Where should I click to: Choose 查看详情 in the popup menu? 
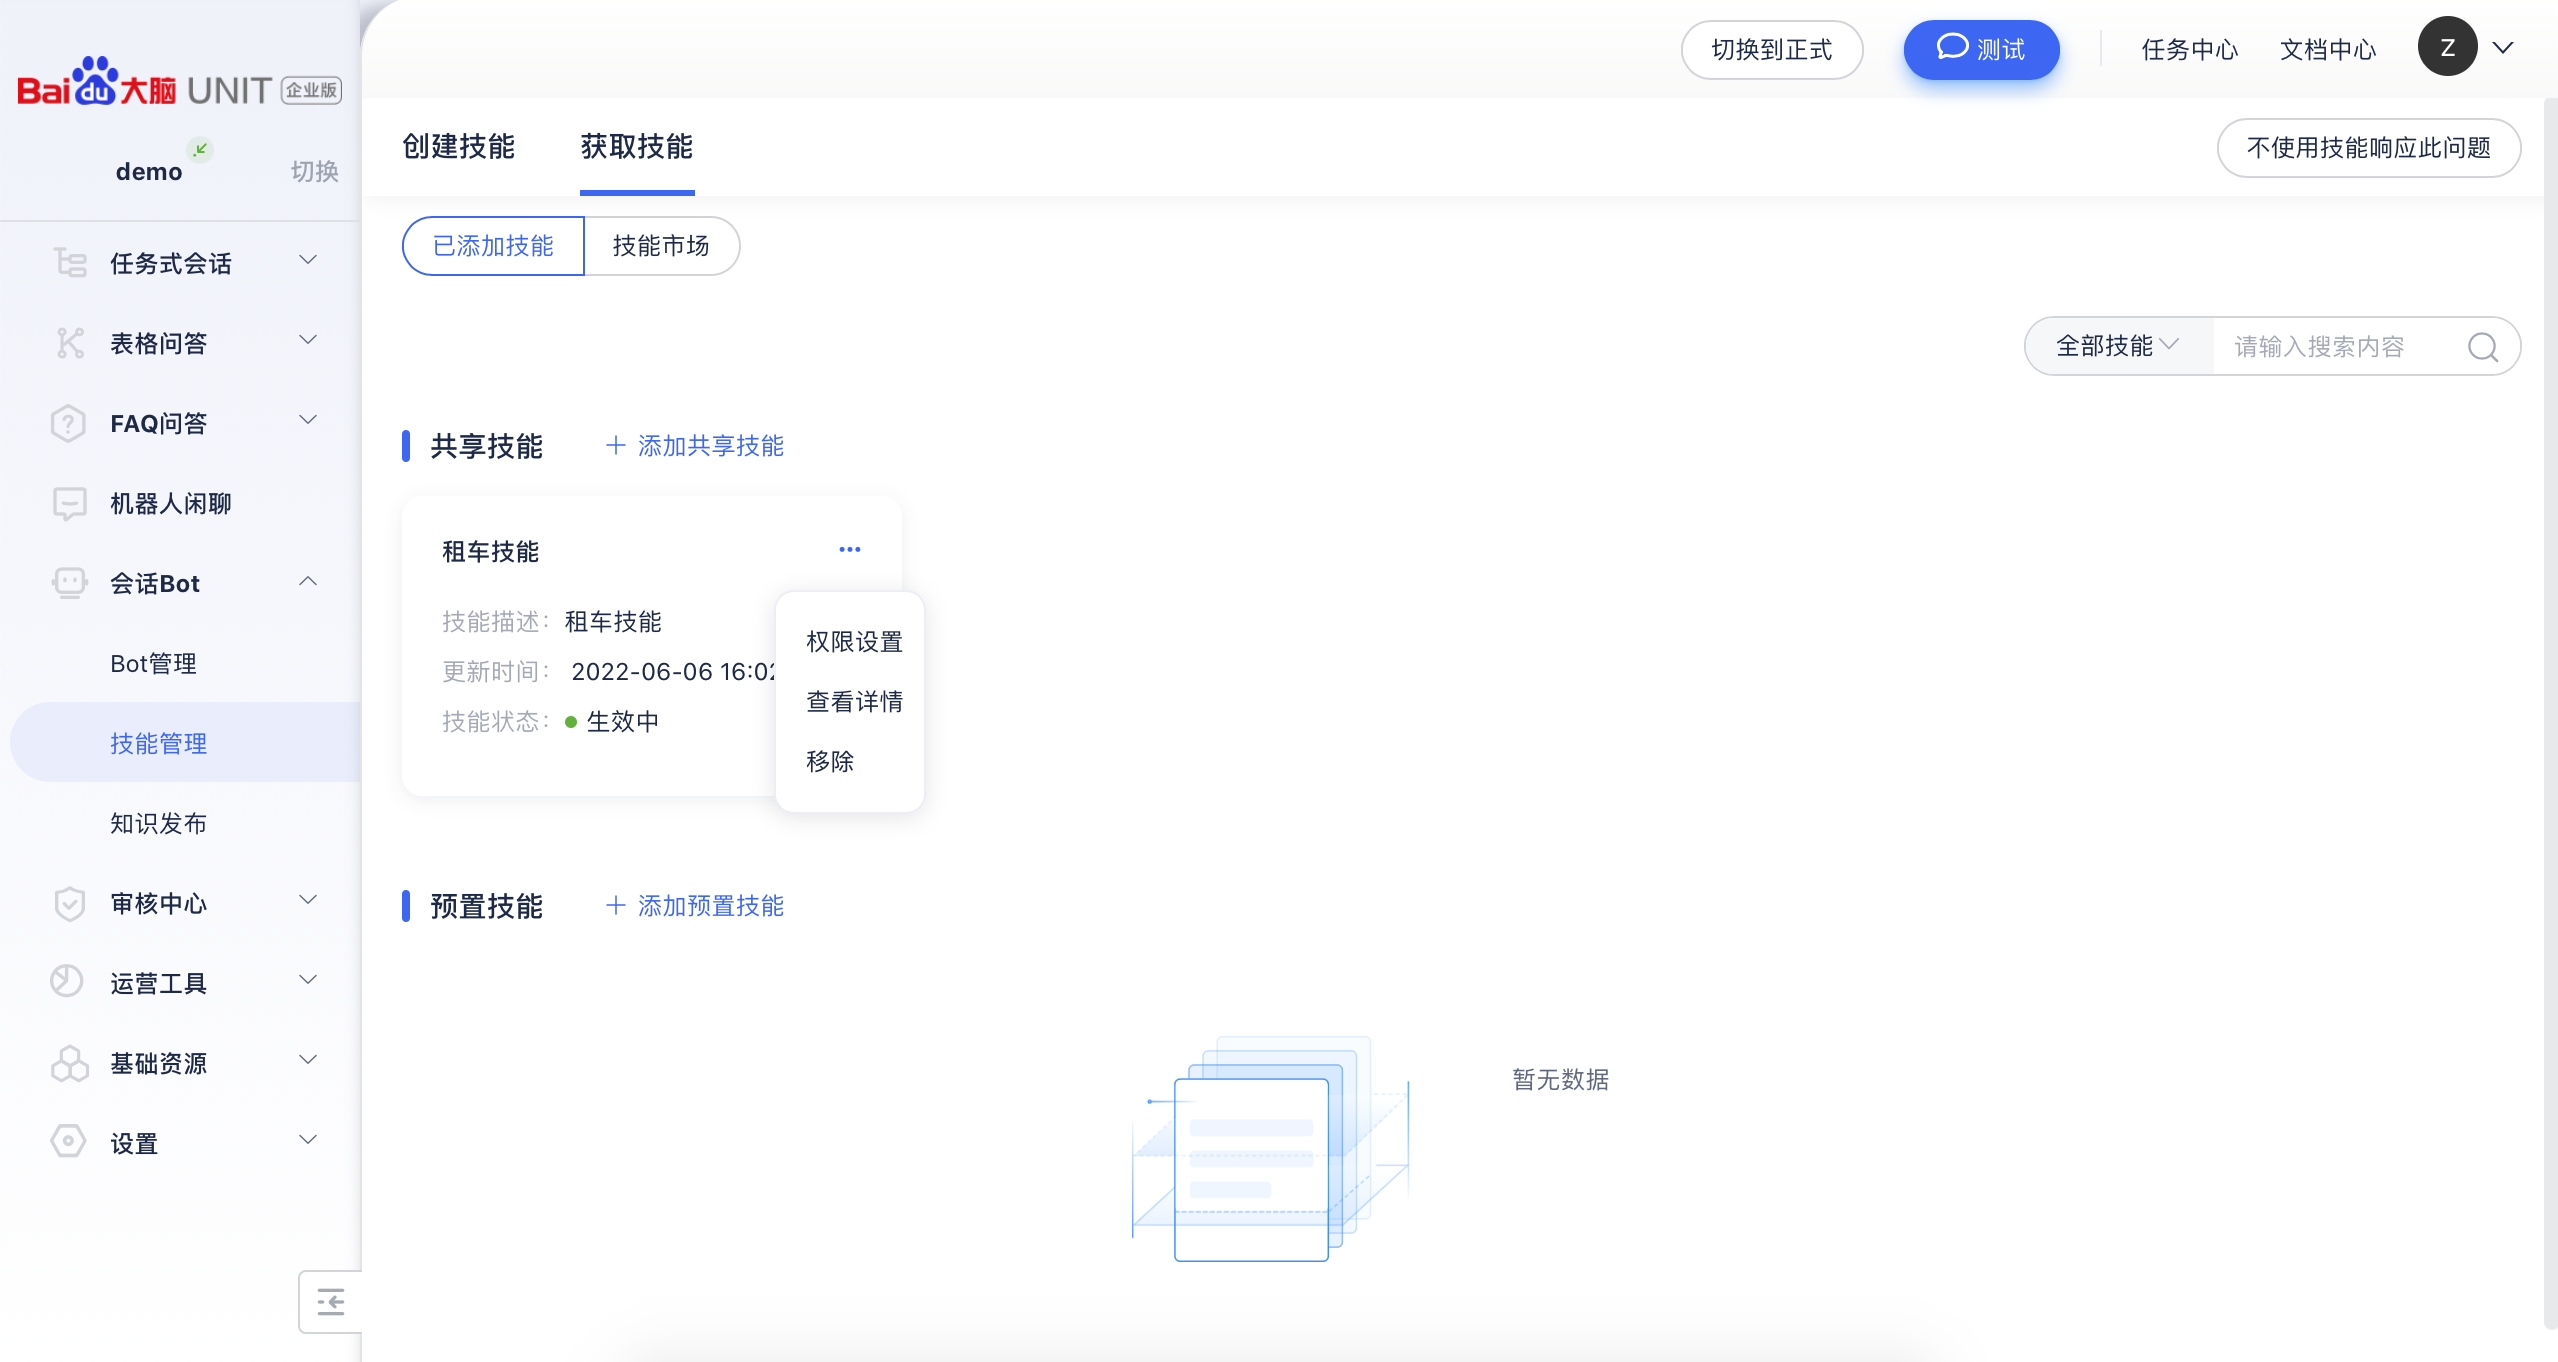tap(854, 702)
